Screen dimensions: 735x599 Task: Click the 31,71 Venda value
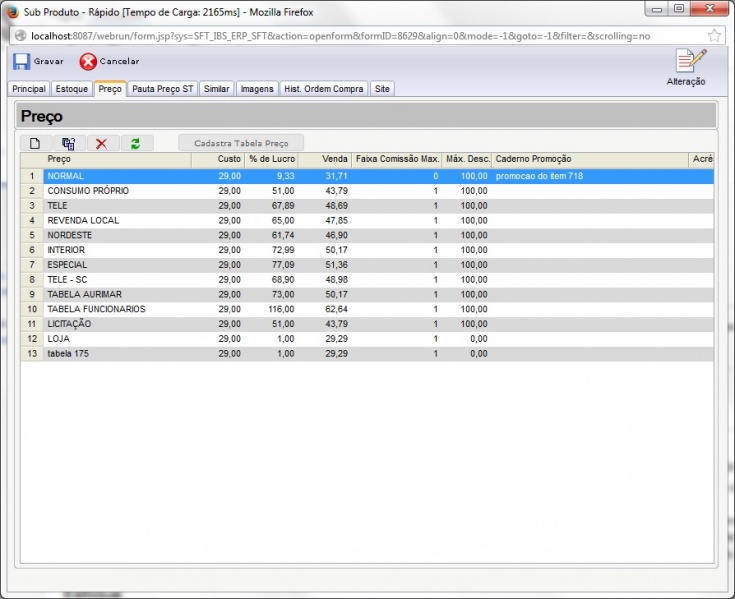(x=337, y=176)
